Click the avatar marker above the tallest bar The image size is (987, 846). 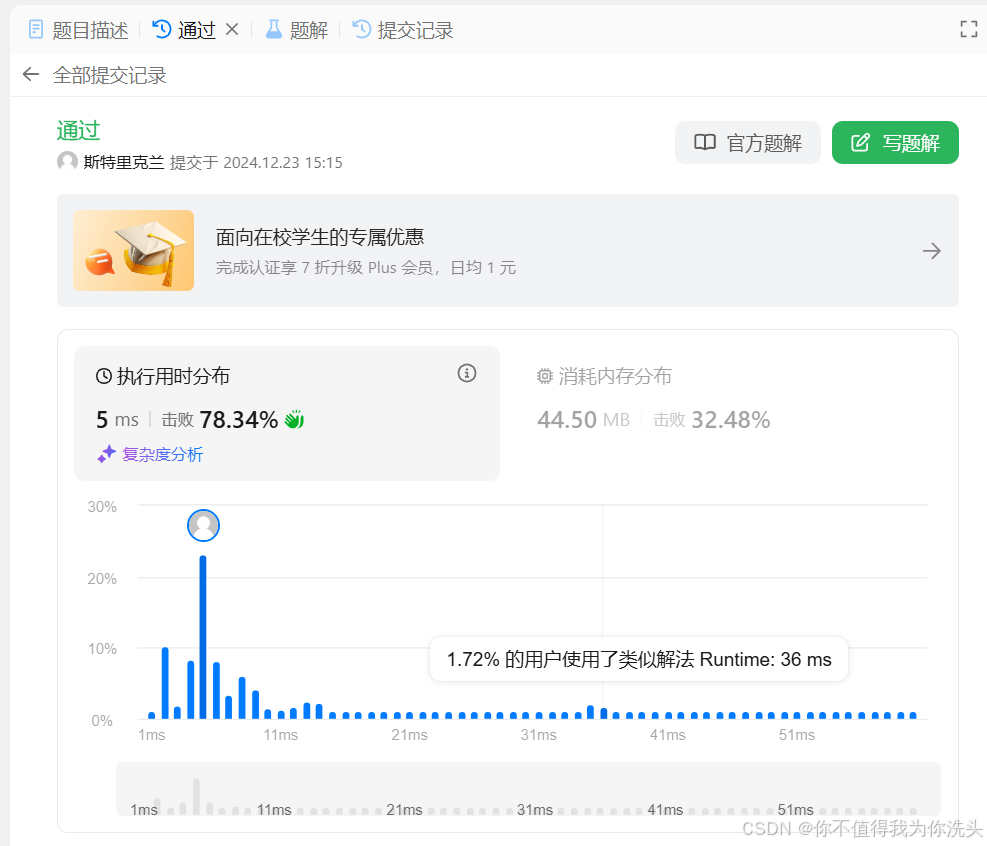coord(203,525)
